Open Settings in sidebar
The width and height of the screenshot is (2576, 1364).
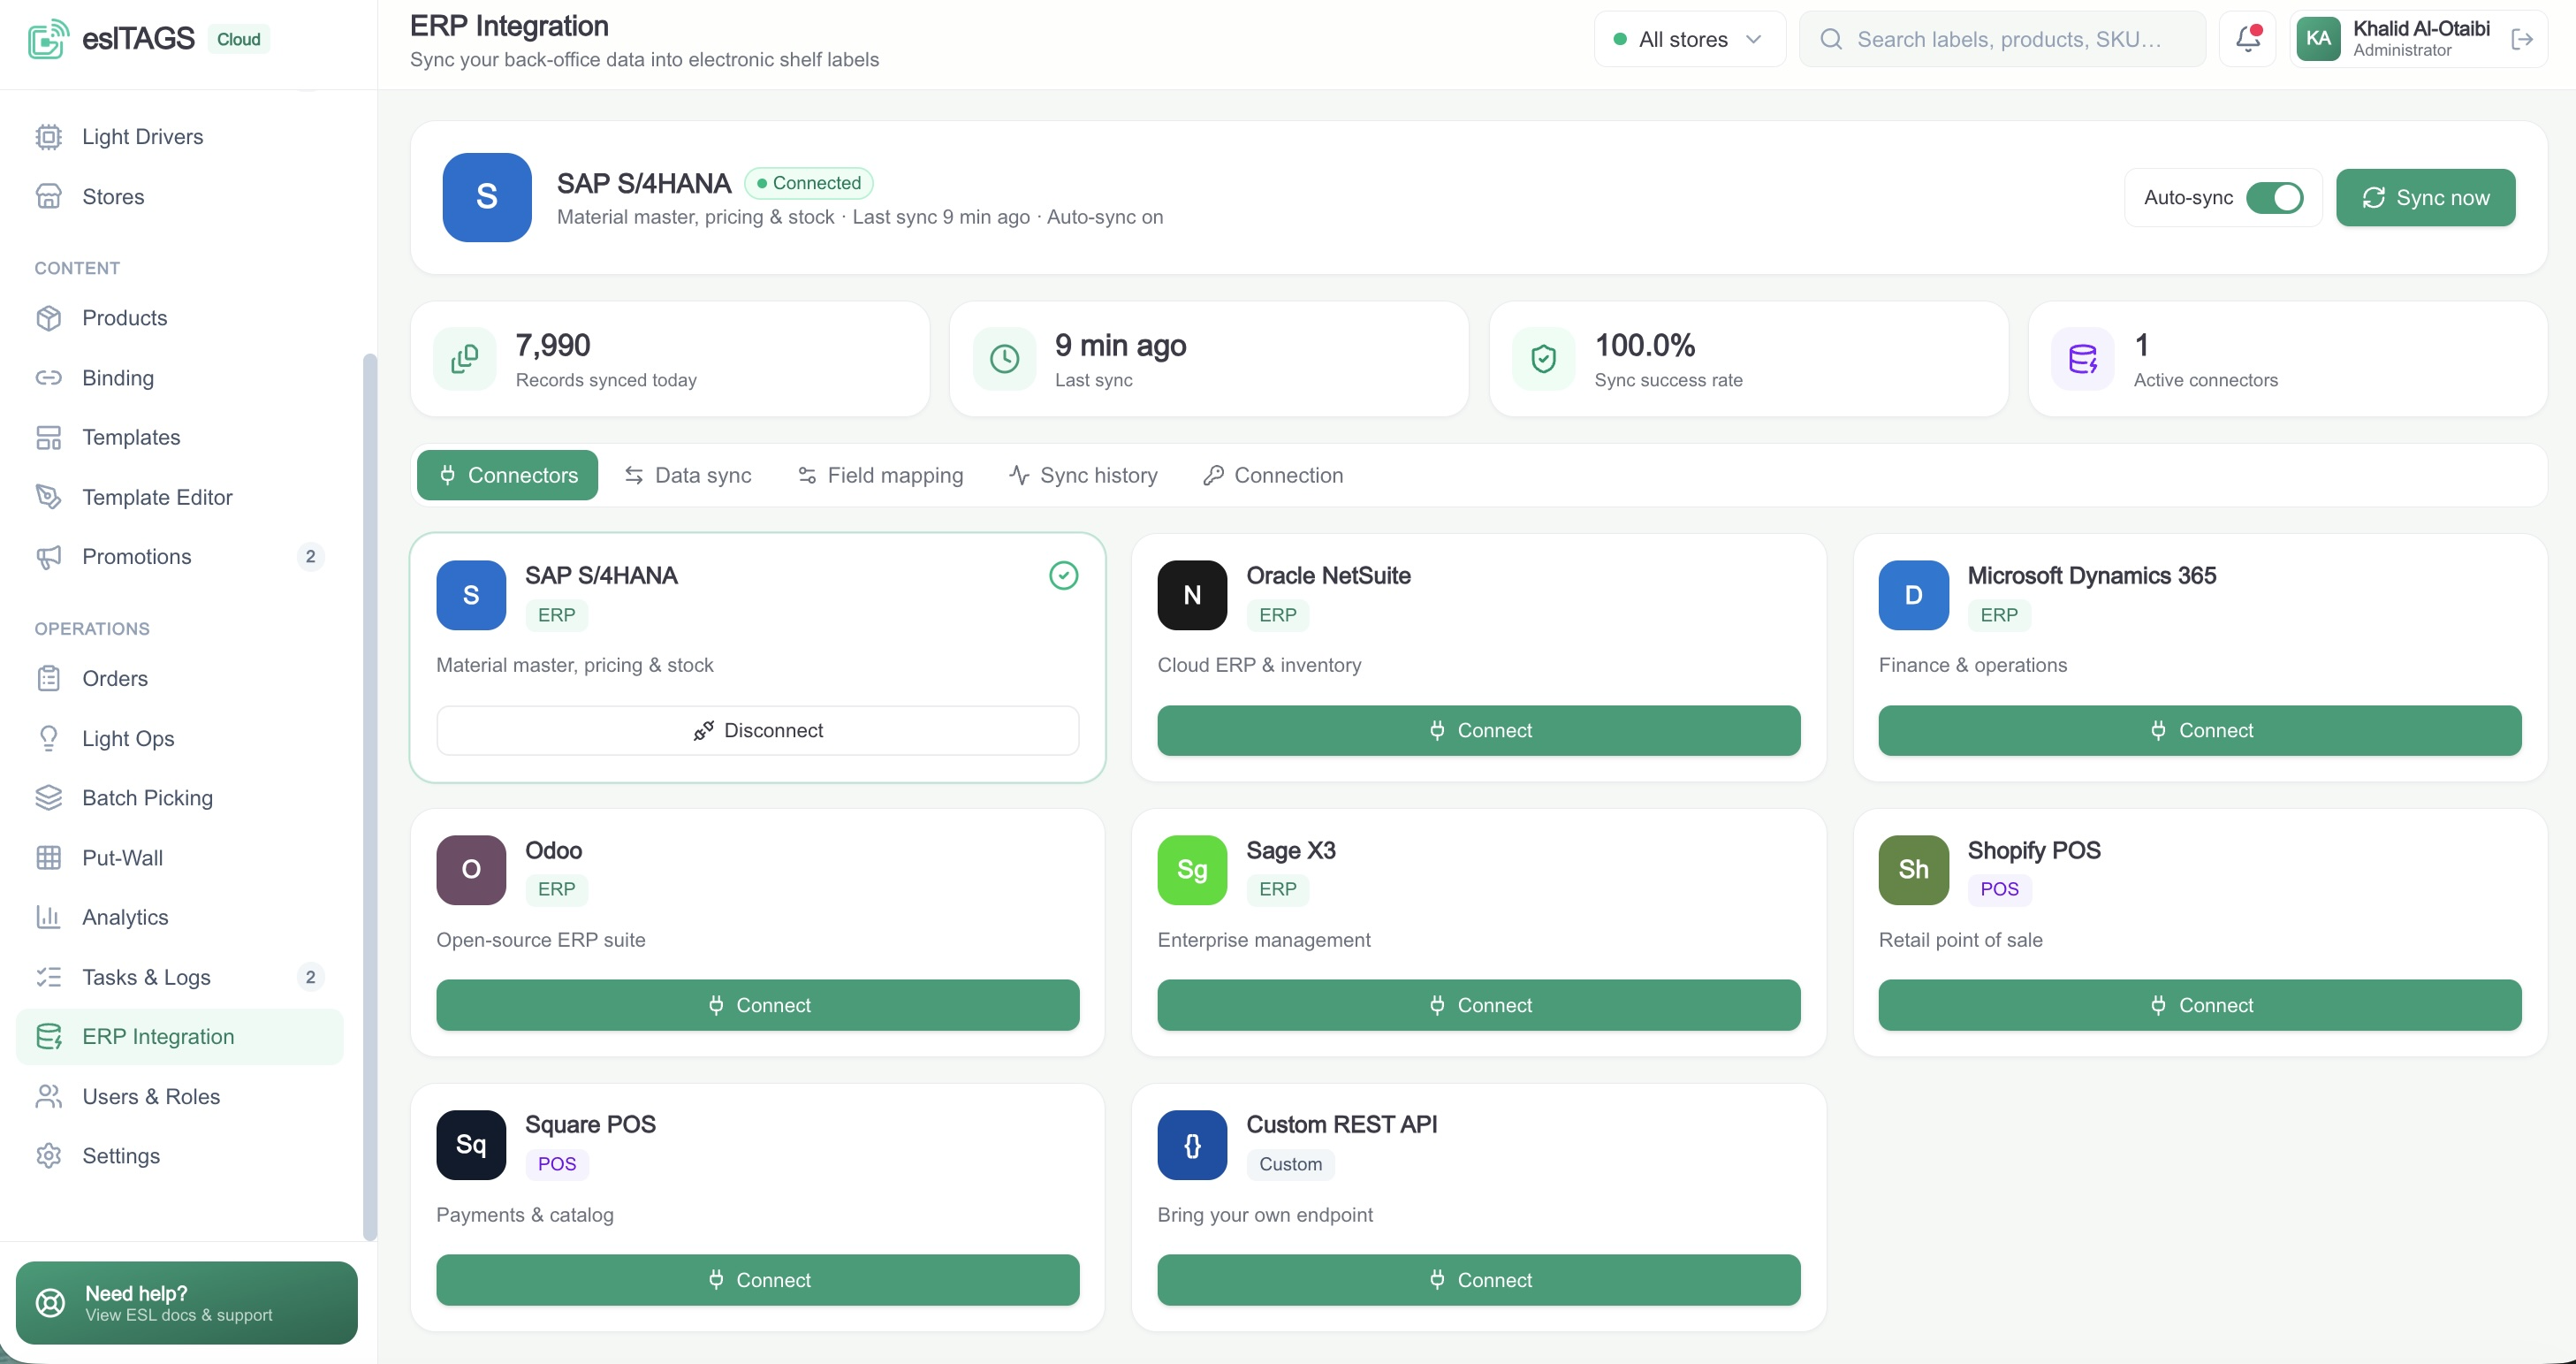(x=180, y=1156)
